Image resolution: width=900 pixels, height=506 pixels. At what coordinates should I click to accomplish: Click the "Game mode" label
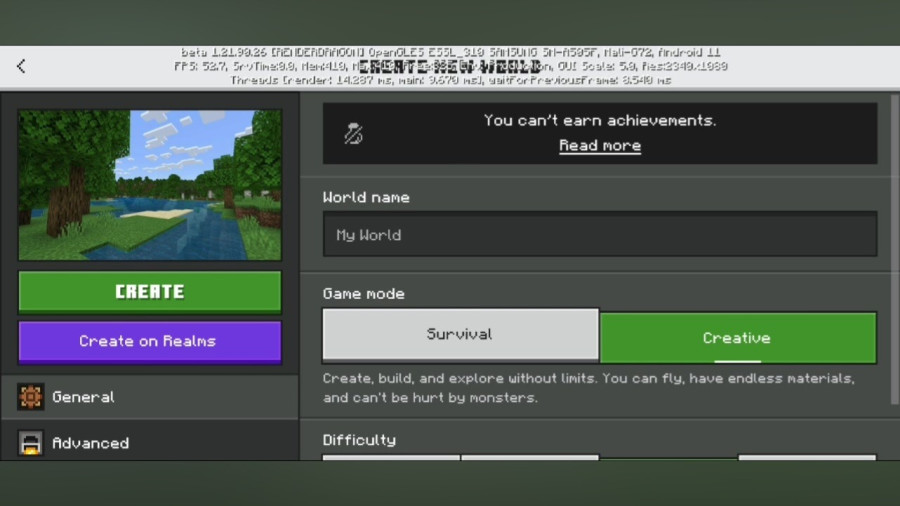click(x=363, y=294)
